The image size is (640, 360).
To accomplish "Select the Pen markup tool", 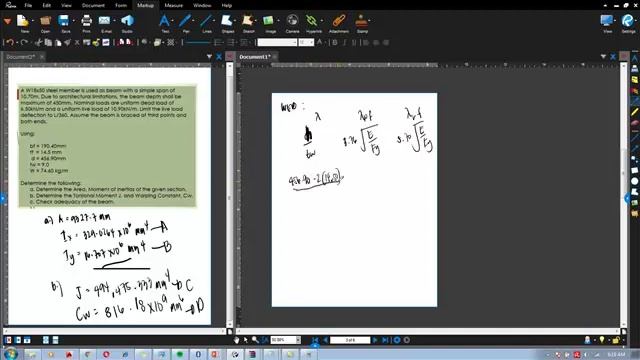I will [x=185, y=20].
